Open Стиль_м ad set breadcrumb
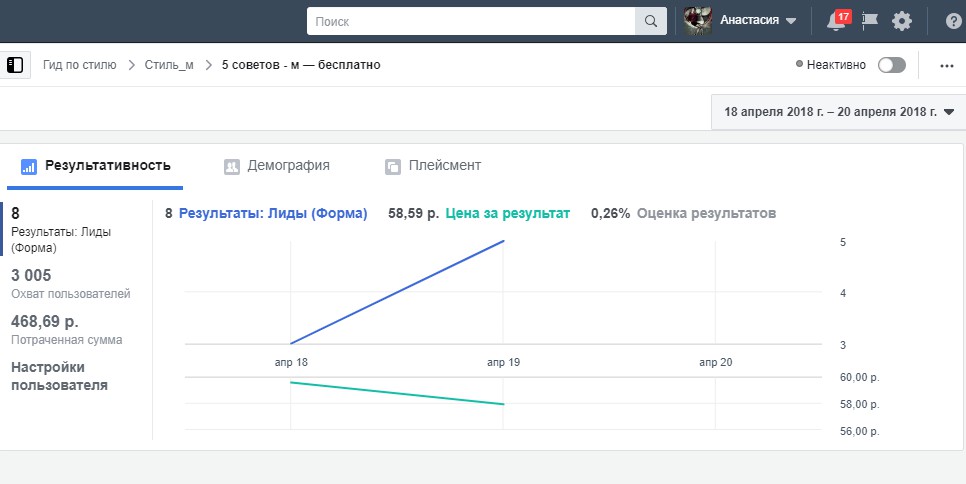 pyautogui.click(x=169, y=65)
